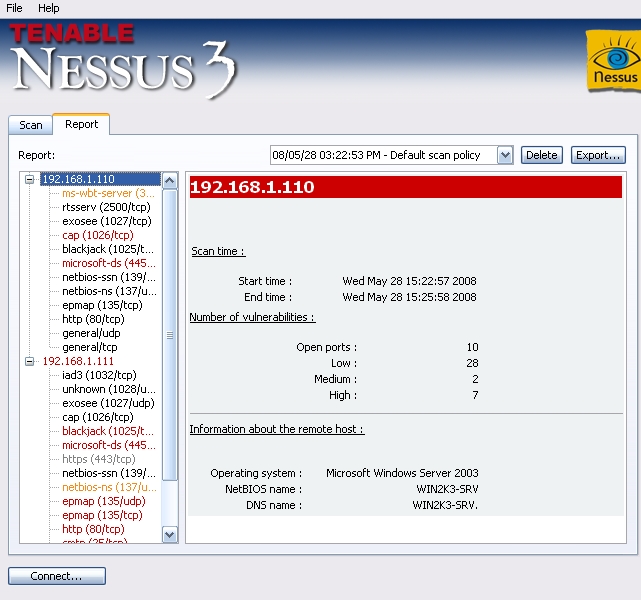This screenshot has width=641, height=600.
Task: Select the grey https (443/tcp) entry
Action: coord(99,459)
